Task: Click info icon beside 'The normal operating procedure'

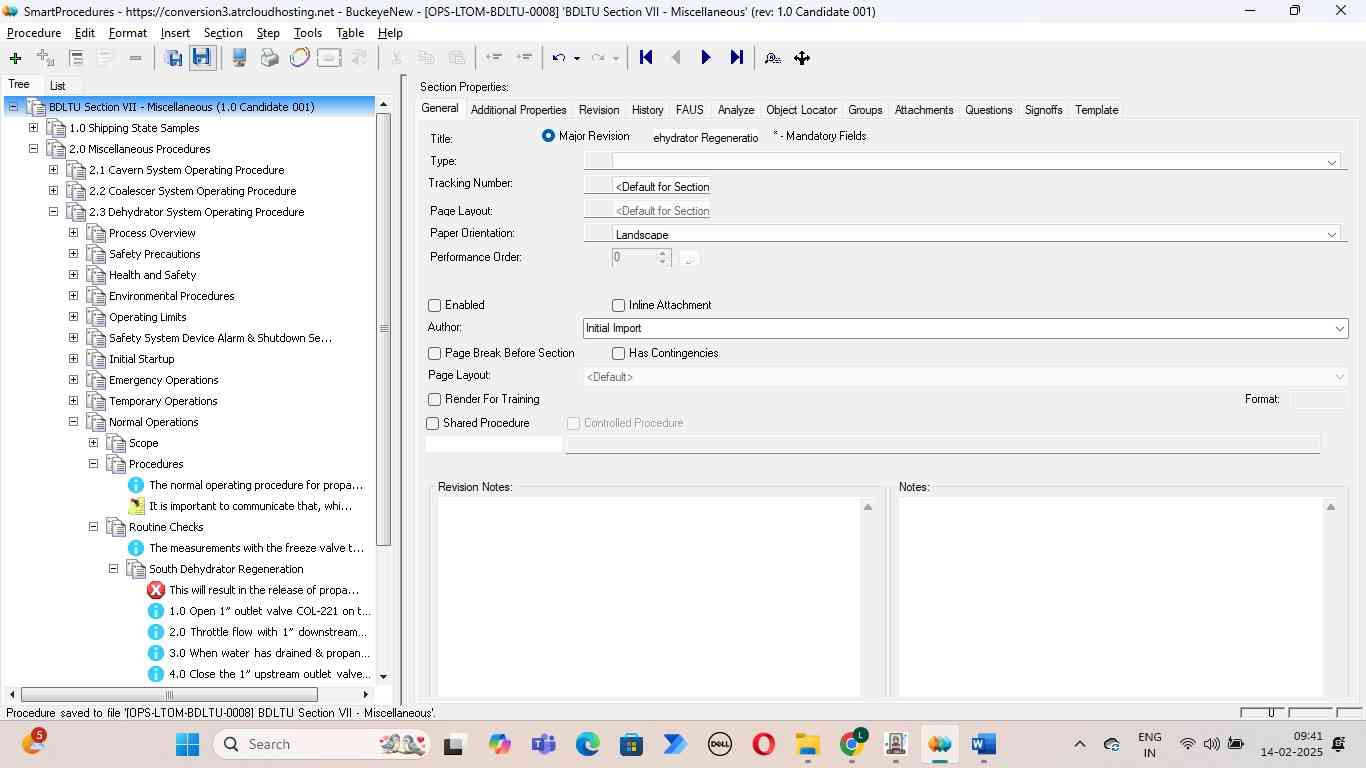Action: [136, 485]
